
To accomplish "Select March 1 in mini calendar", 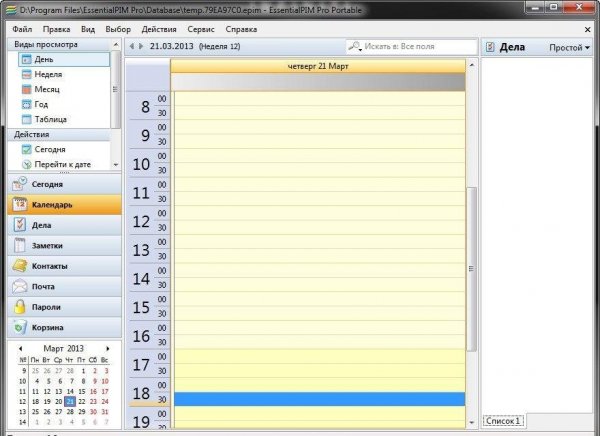I will click(x=83, y=371).
